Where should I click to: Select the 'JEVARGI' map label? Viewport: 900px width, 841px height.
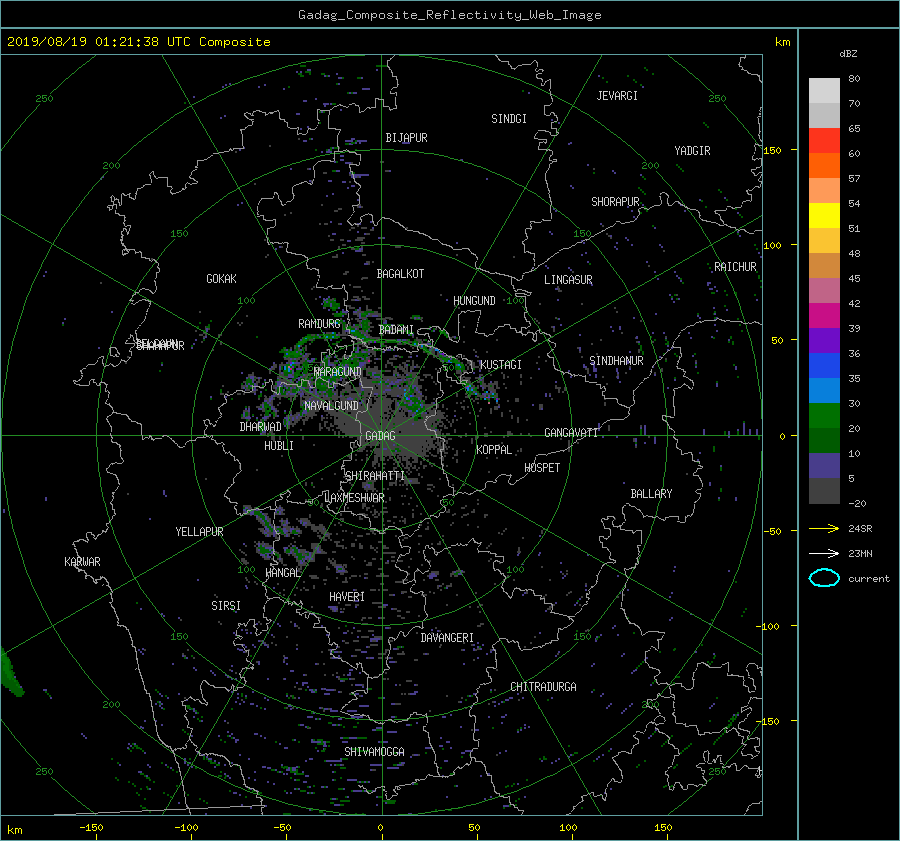click(617, 96)
